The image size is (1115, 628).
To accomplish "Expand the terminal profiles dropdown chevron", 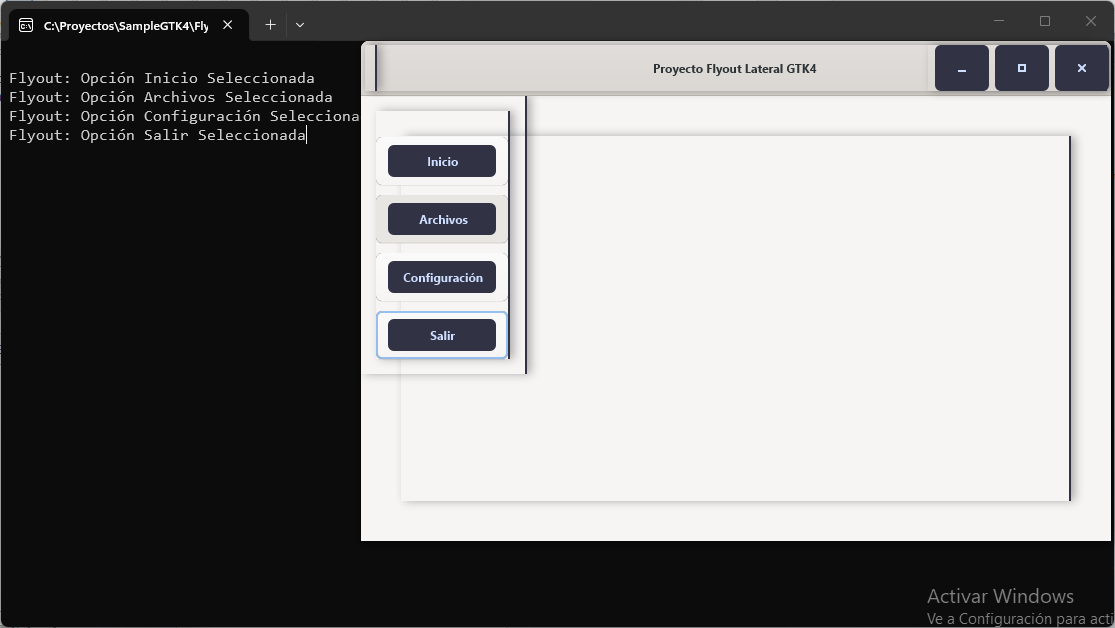I will coord(300,25).
